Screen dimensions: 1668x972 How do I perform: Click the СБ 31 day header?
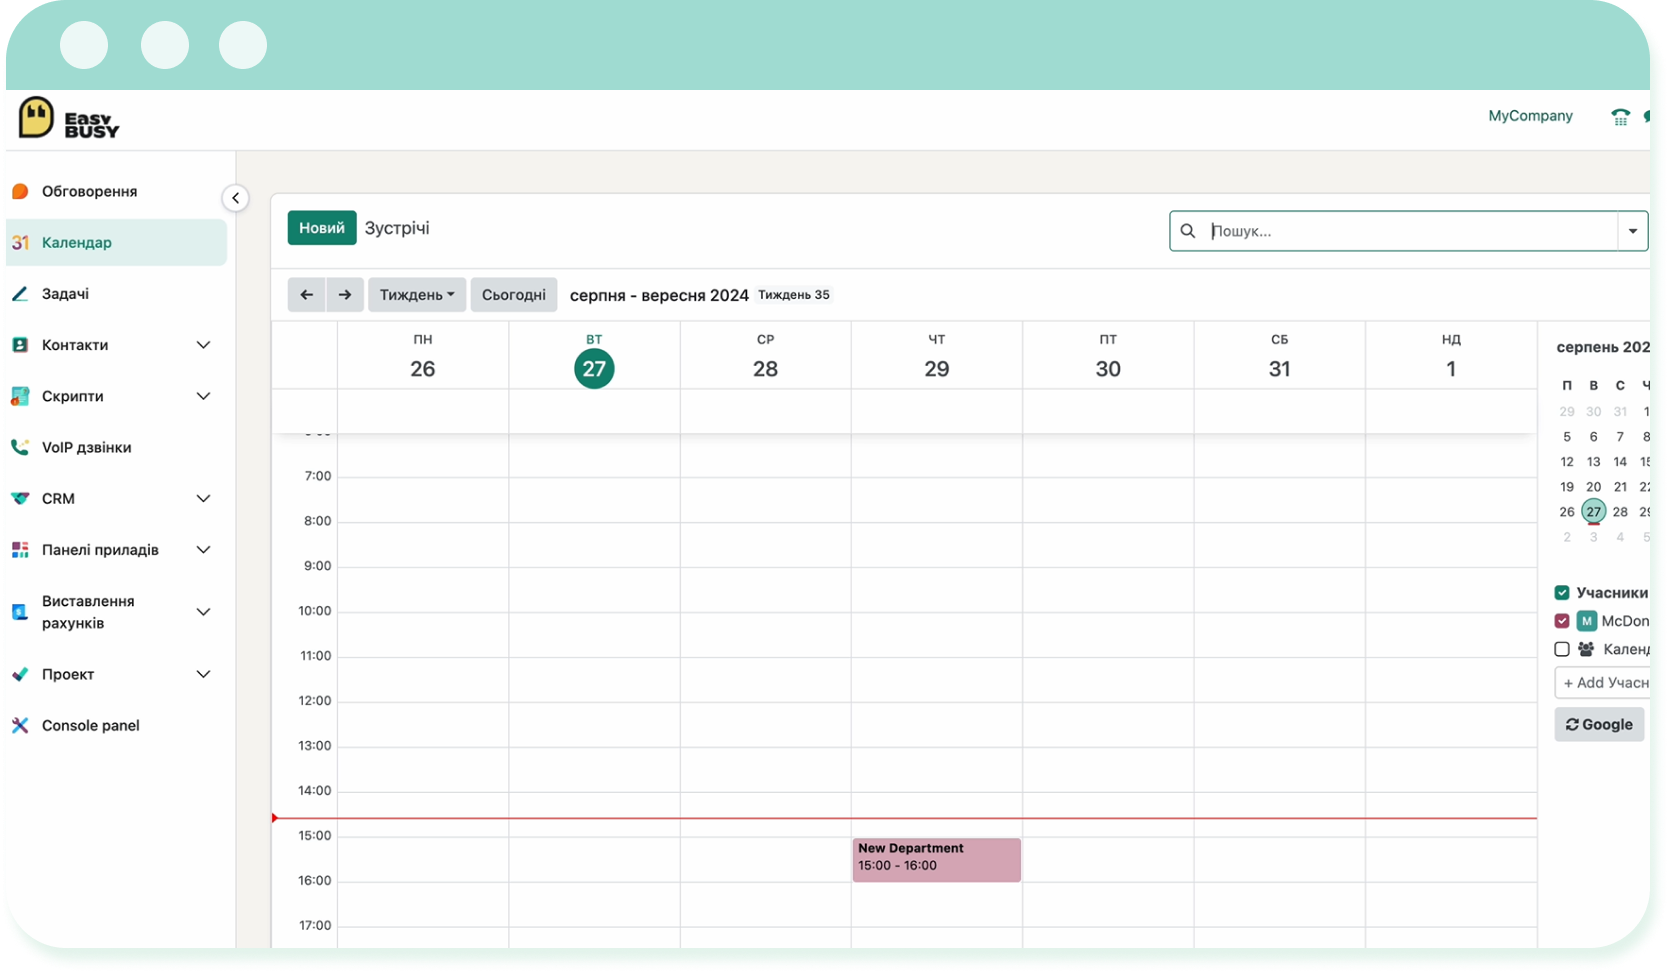1279,356
